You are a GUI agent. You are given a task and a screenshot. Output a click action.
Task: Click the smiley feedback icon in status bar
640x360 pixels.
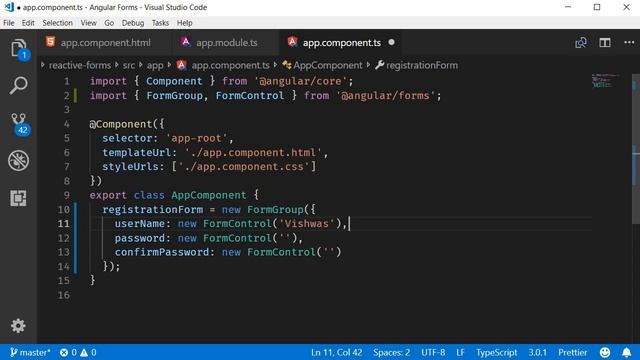click(605, 352)
